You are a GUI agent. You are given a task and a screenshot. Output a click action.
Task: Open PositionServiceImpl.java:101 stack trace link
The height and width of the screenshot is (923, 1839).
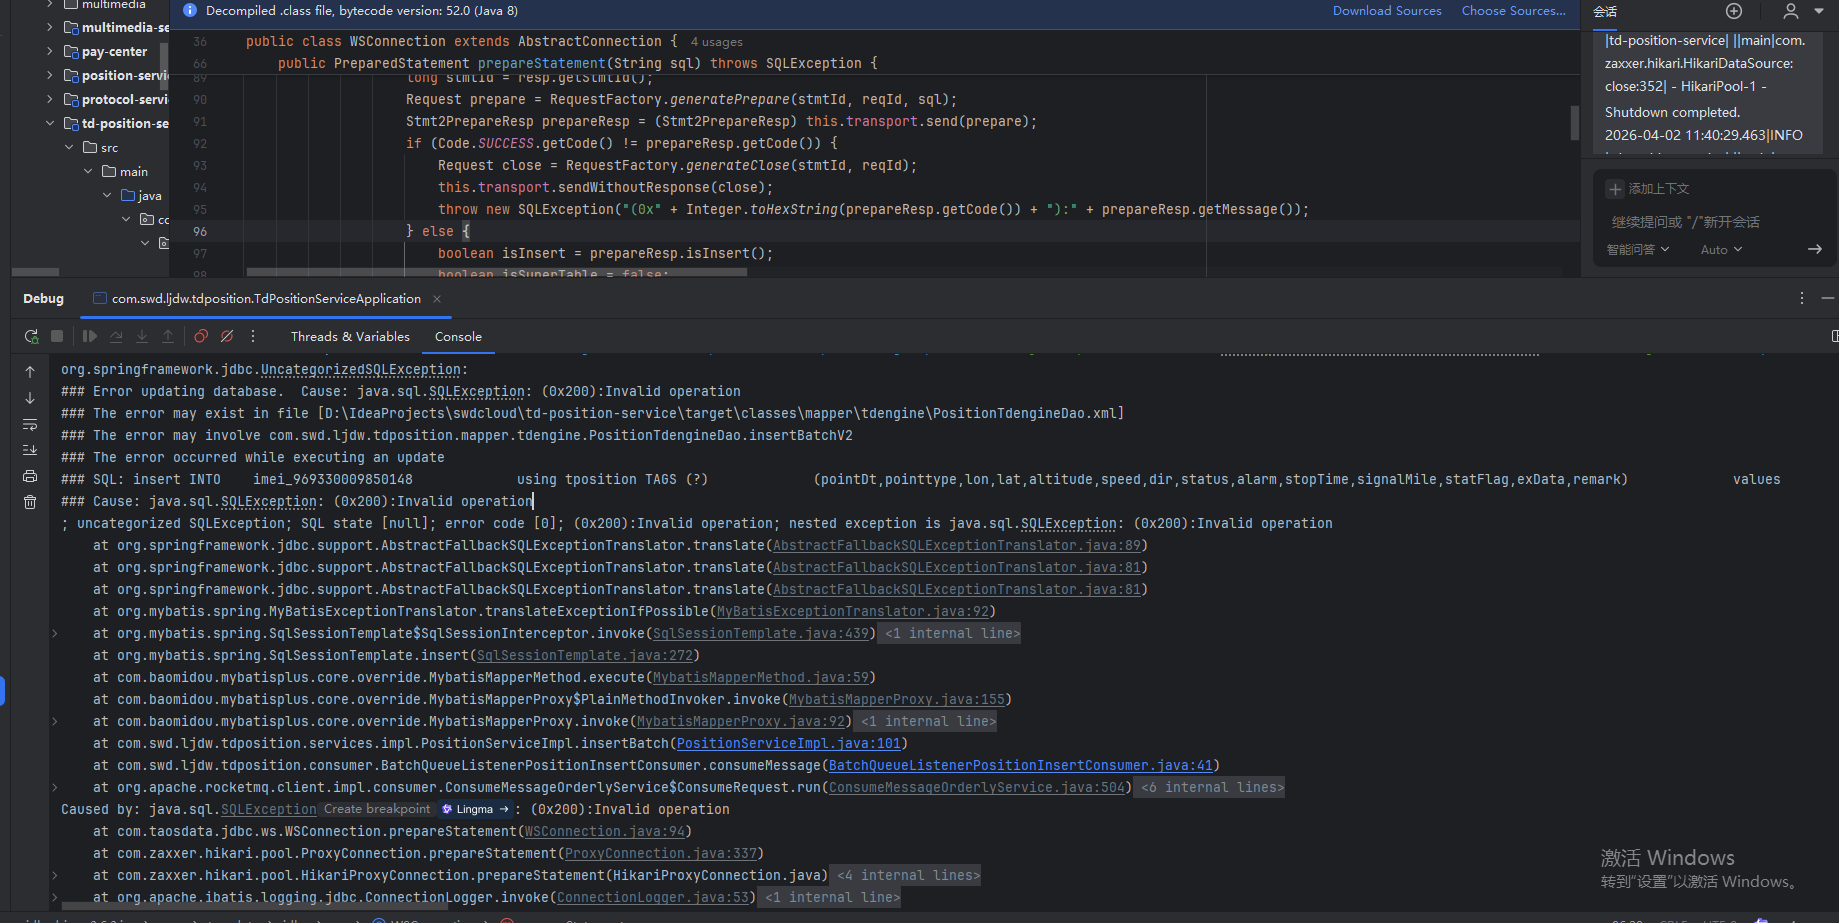pyautogui.click(x=789, y=744)
